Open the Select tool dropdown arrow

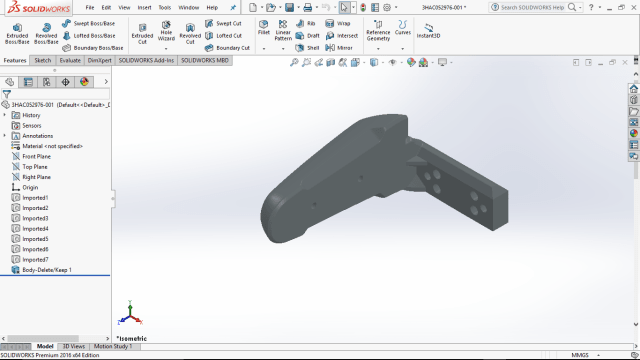pos(353,7)
